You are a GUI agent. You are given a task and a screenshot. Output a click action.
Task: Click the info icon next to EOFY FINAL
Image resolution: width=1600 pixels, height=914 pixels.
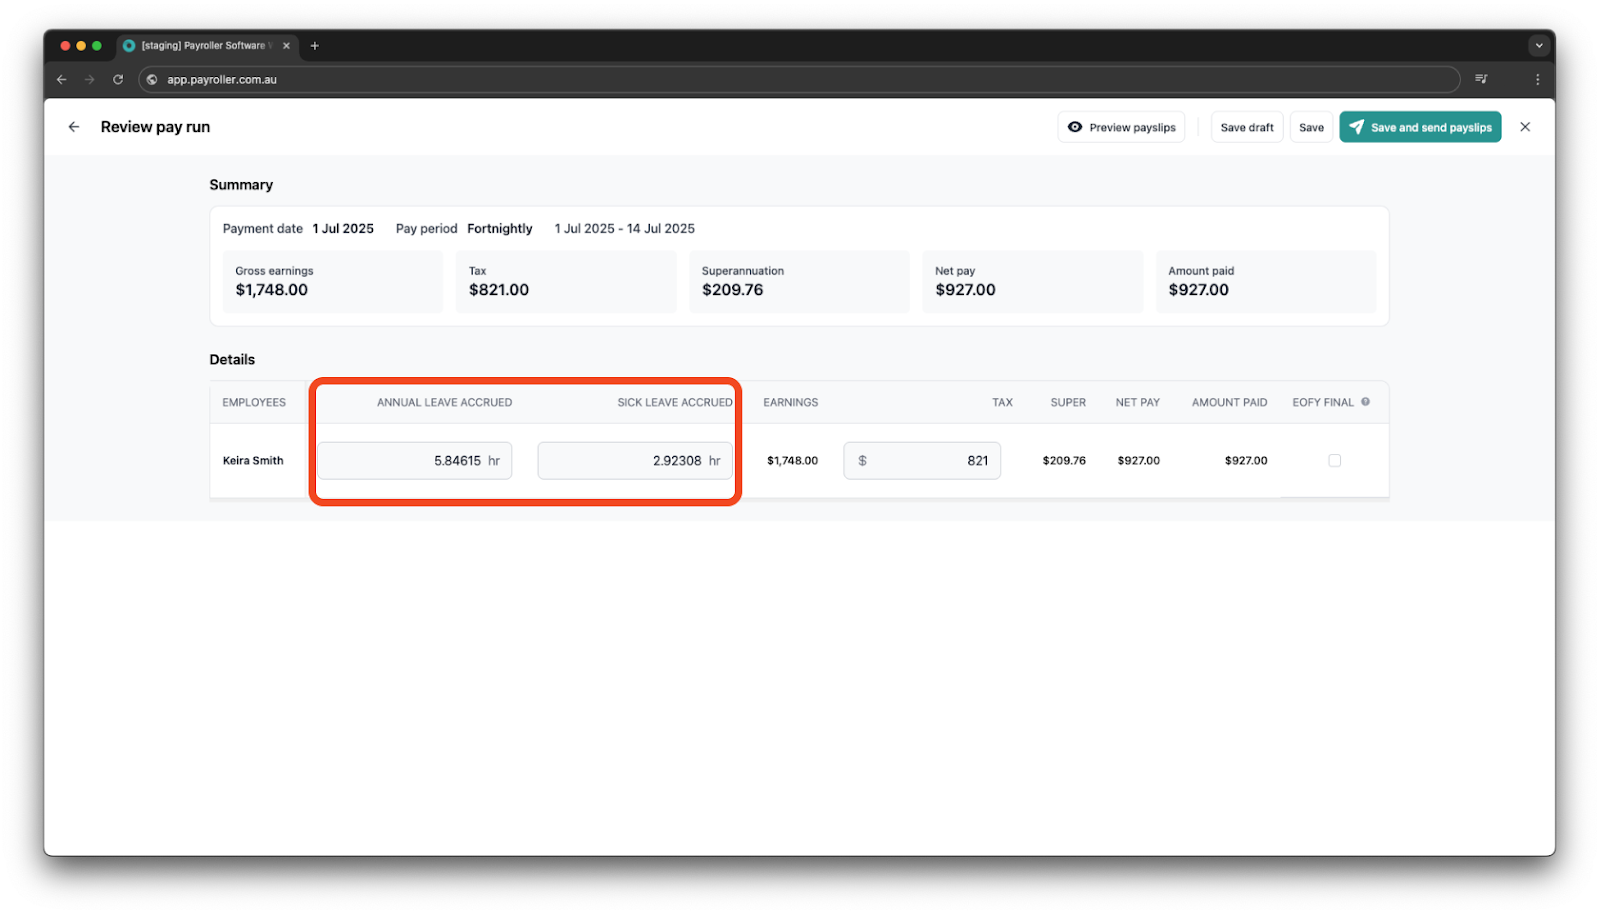(1364, 402)
